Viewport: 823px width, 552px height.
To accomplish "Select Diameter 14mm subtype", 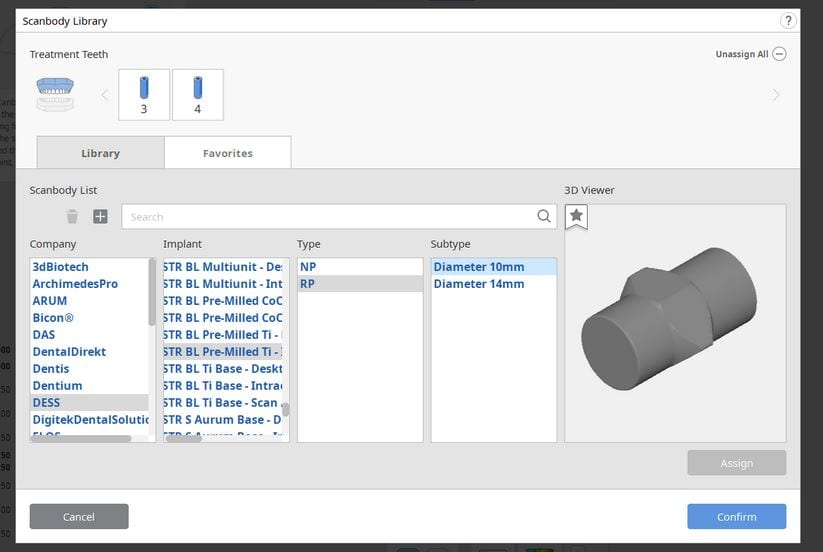I will click(479, 284).
